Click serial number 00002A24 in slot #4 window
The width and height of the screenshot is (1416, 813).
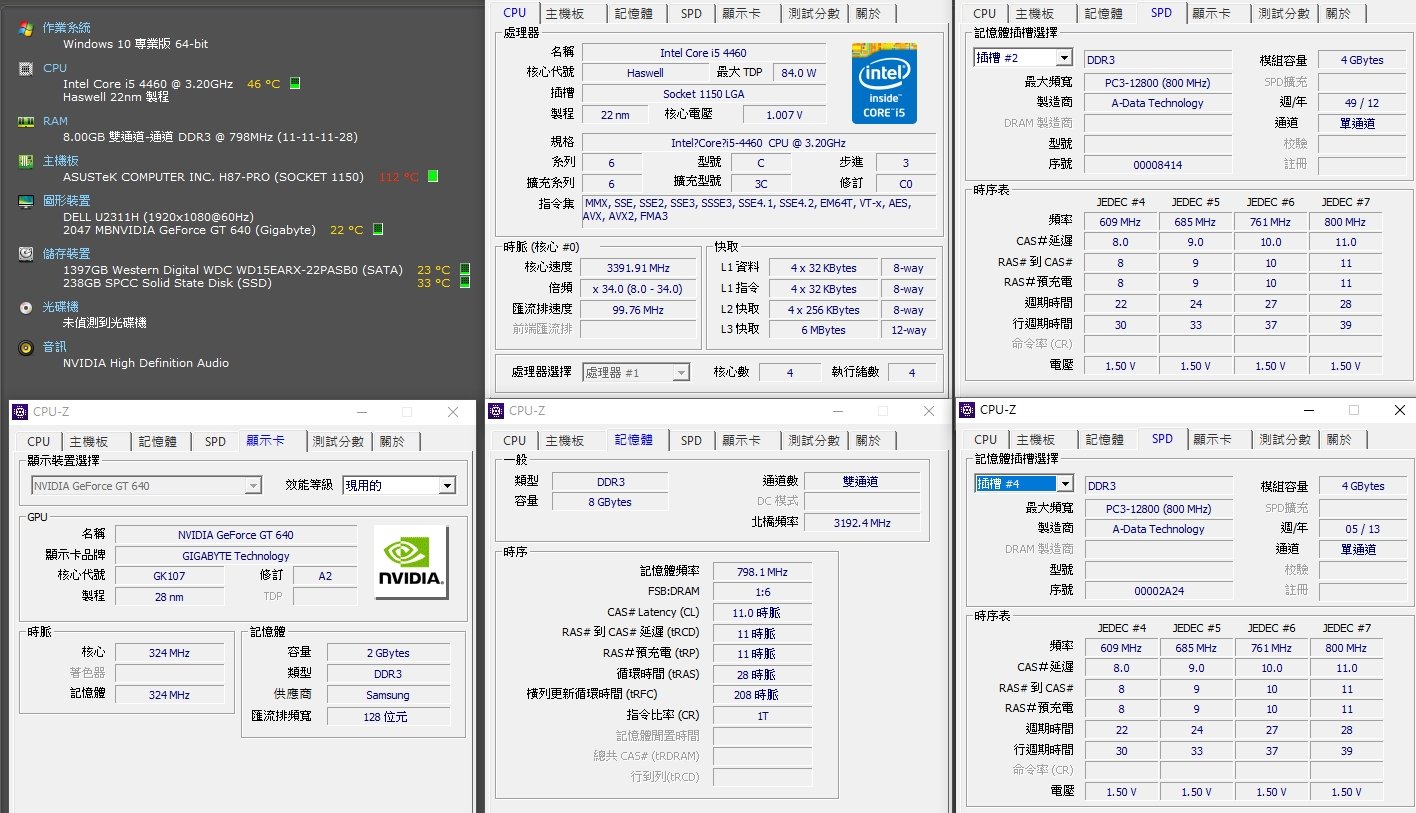(1159, 591)
